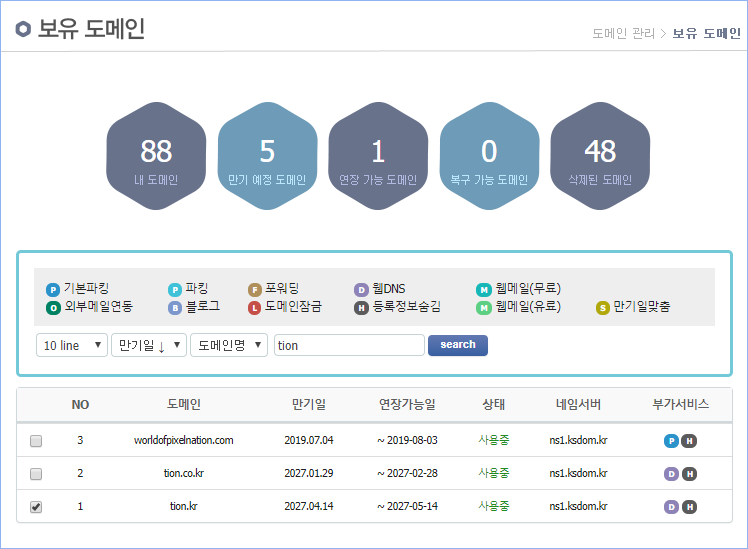Uncheck the tion.kr row checkbox
The width and height of the screenshot is (748, 549).
[x=36, y=507]
